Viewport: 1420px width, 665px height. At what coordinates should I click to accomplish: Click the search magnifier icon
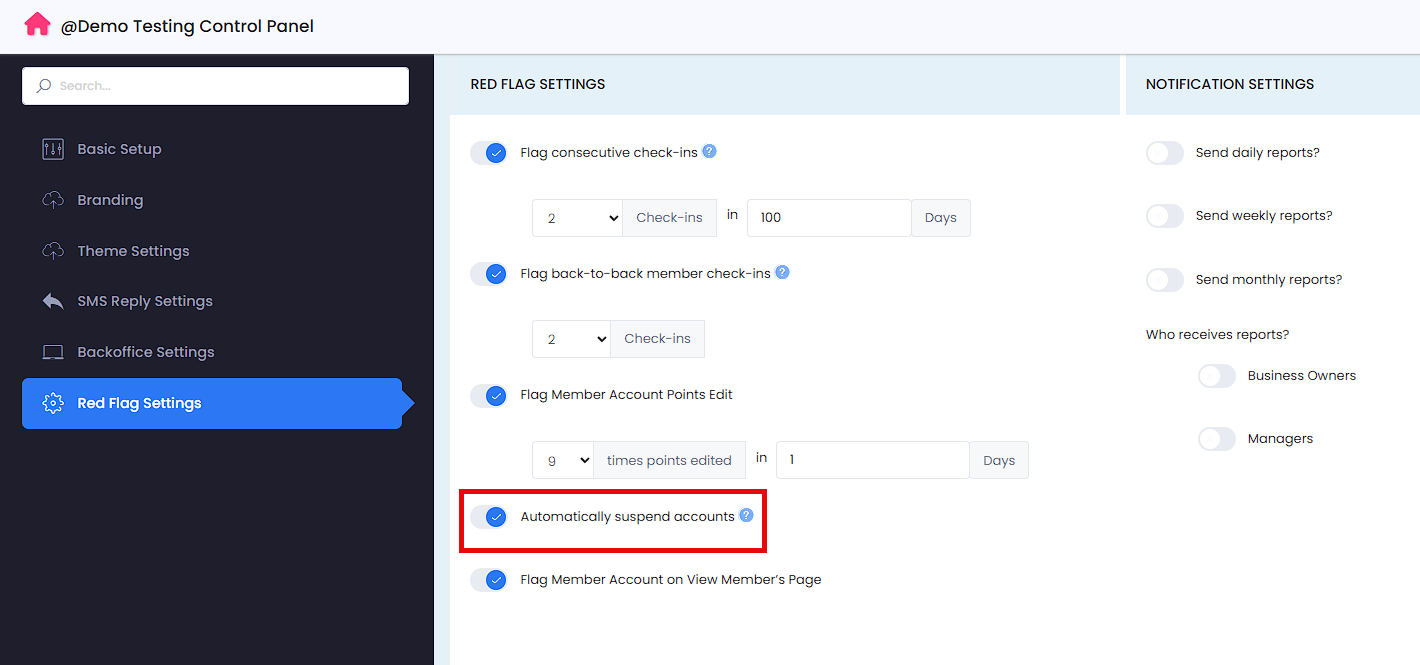tap(43, 86)
